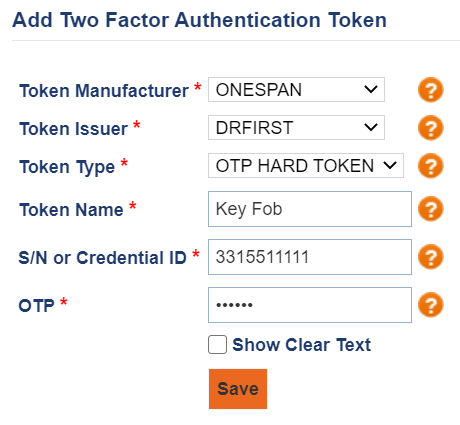Click into the Token Name field containing Key Fob
Screen dimensions: 460x425
(x=310, y=209)
